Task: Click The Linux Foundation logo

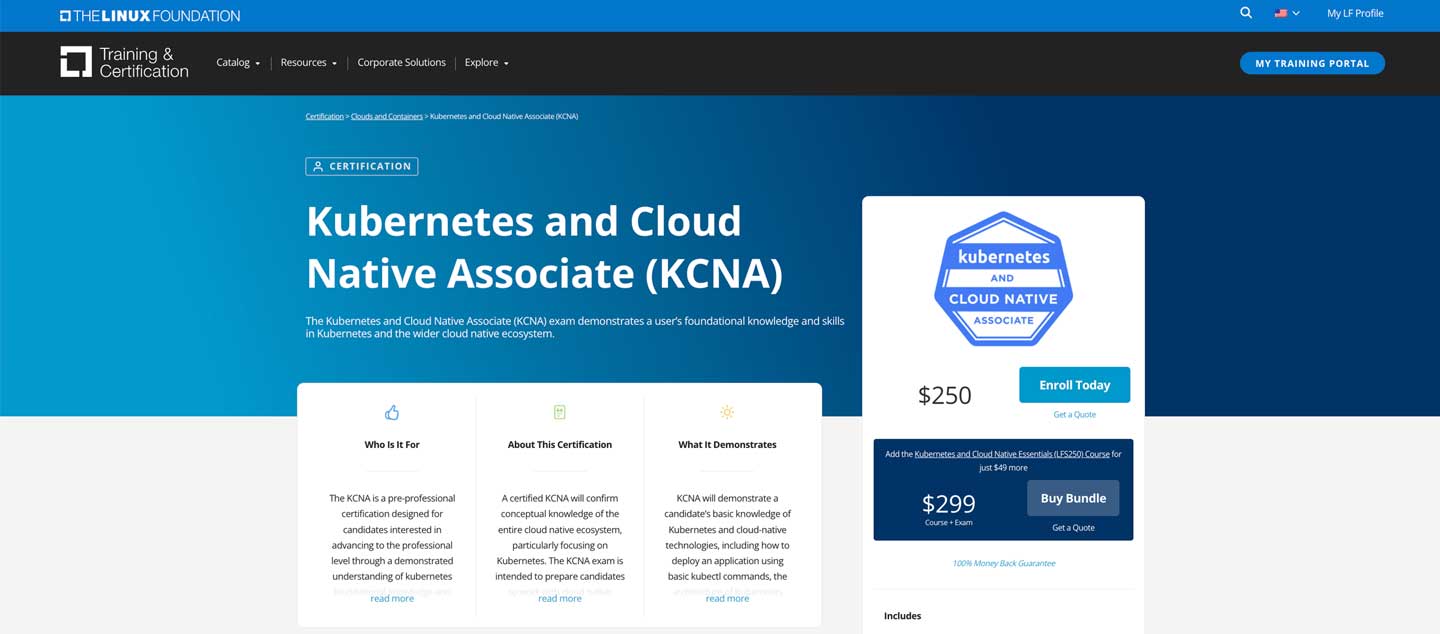Action: click(150, 15)
